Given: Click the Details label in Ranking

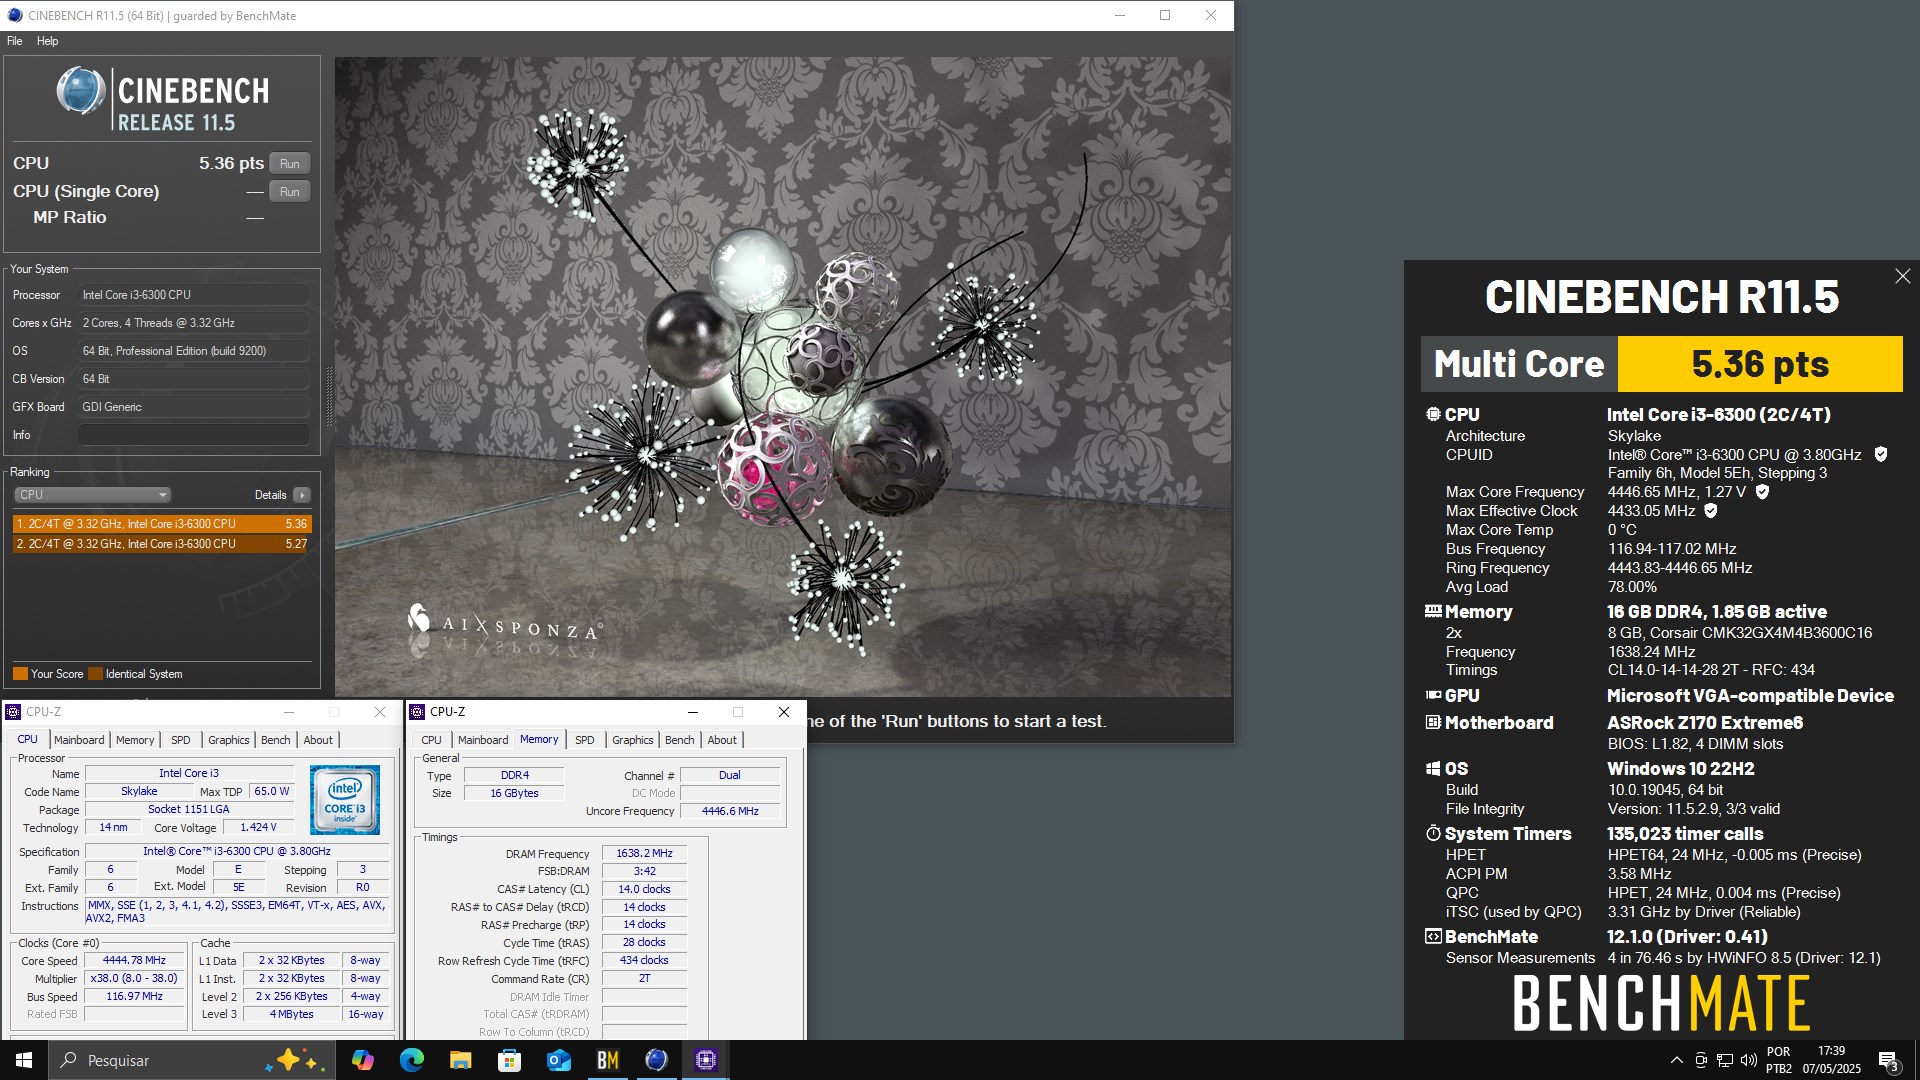Looking at the screenshot, I should [x=270, y=495].
